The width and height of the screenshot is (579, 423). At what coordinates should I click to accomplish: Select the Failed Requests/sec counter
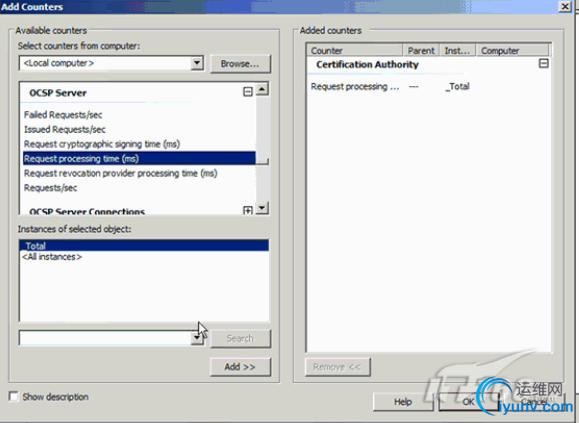[x=63, y=115]
